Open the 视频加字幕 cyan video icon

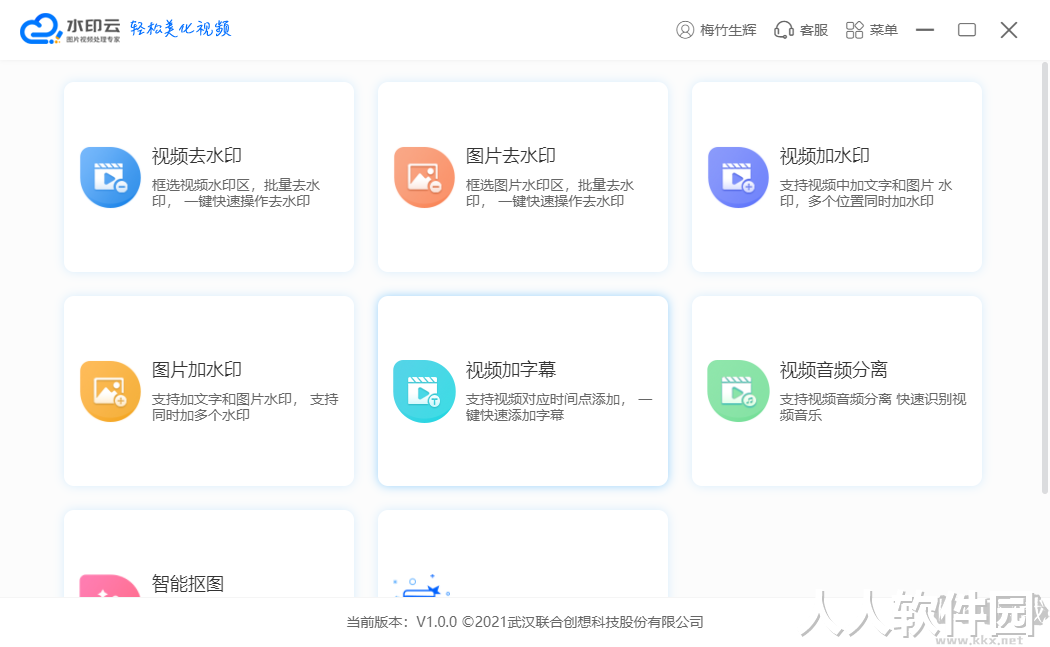pos(424,391)
